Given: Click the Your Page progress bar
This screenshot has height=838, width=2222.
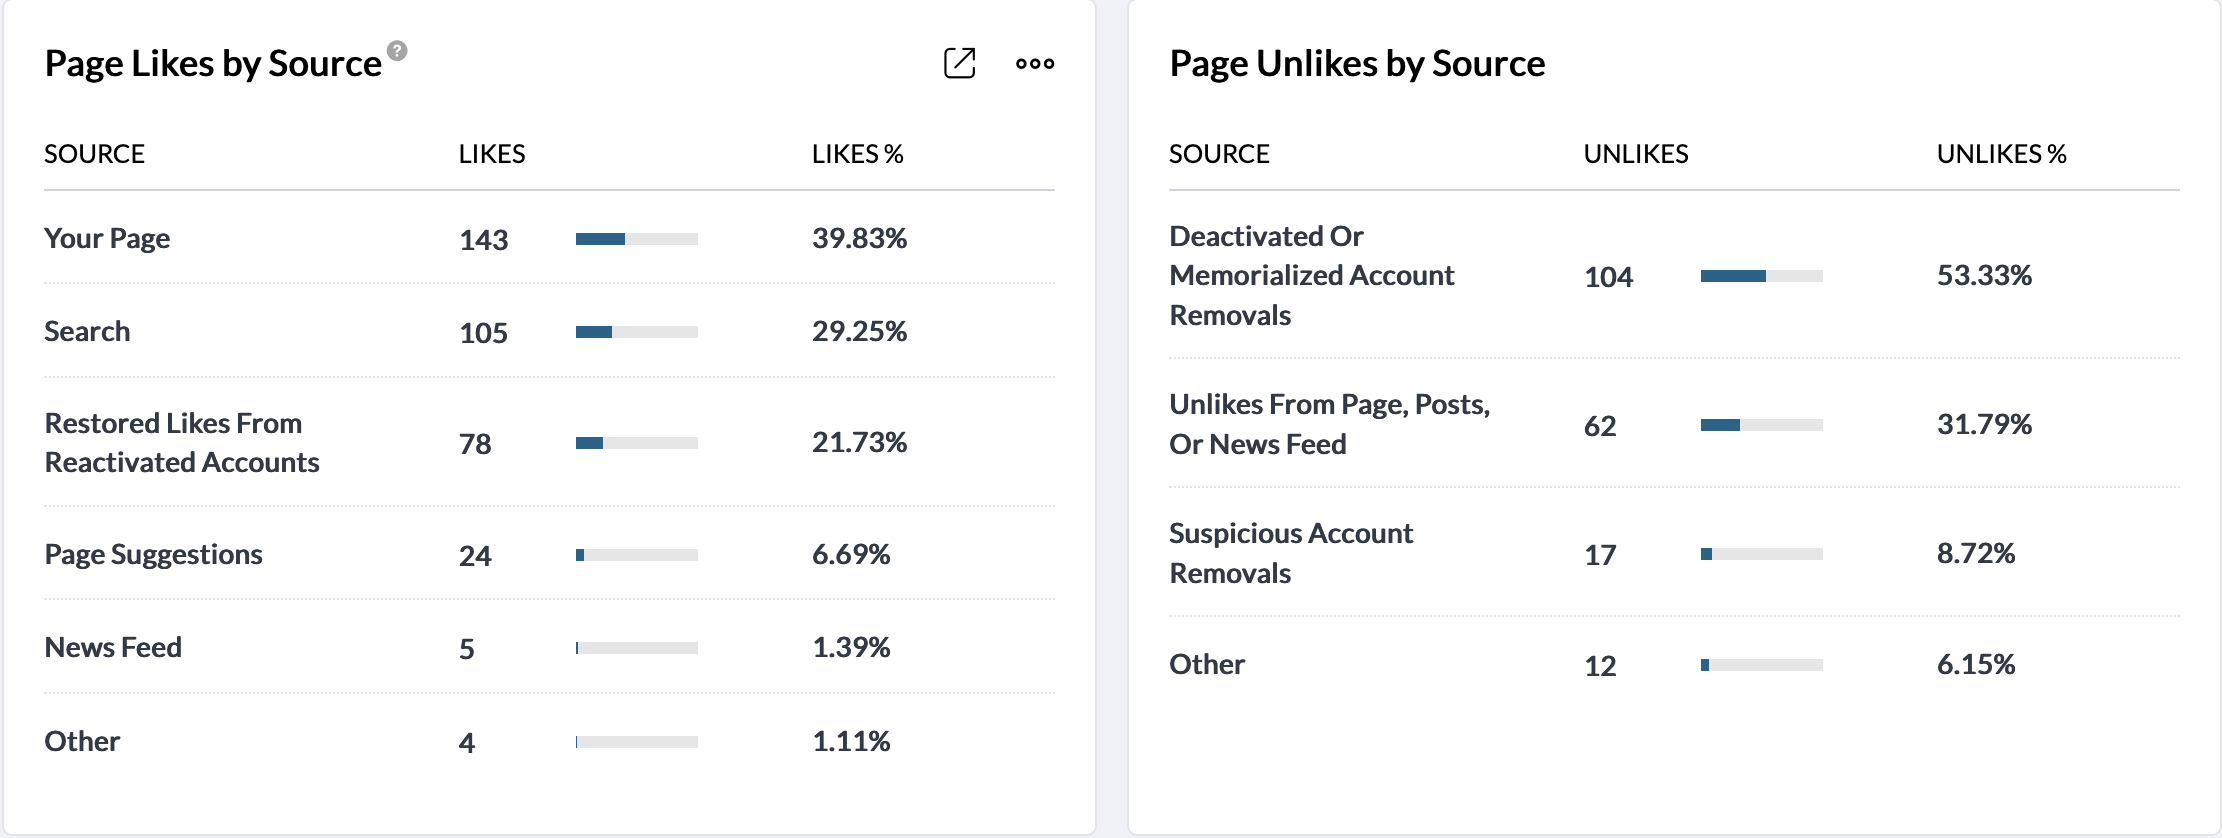Looking at the screenshot, I should pos(636,239).
